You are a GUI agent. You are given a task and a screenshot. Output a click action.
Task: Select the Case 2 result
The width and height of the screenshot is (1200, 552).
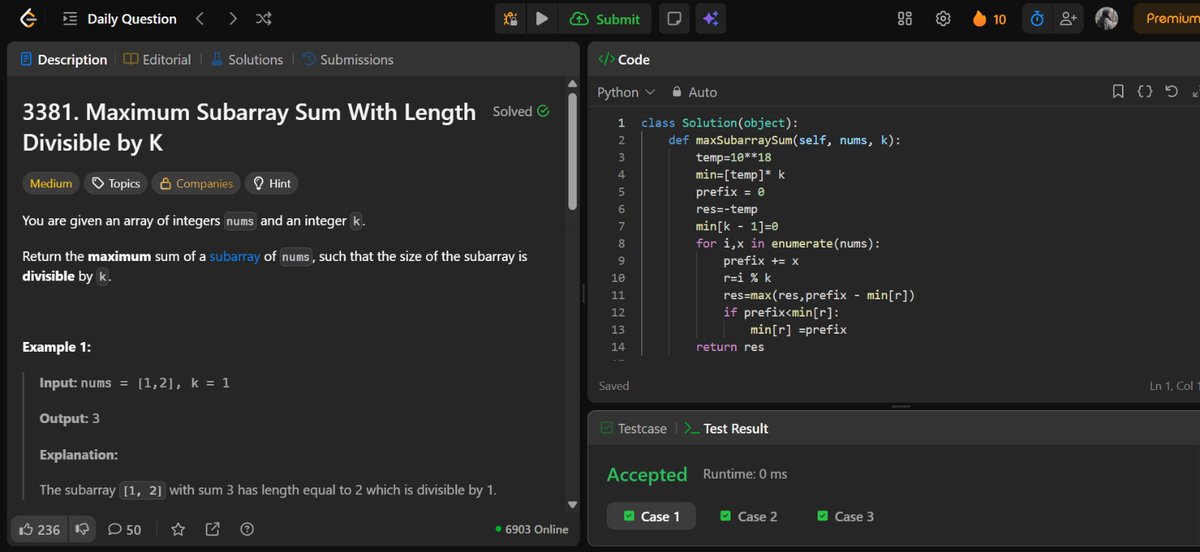tap(748, 516)
